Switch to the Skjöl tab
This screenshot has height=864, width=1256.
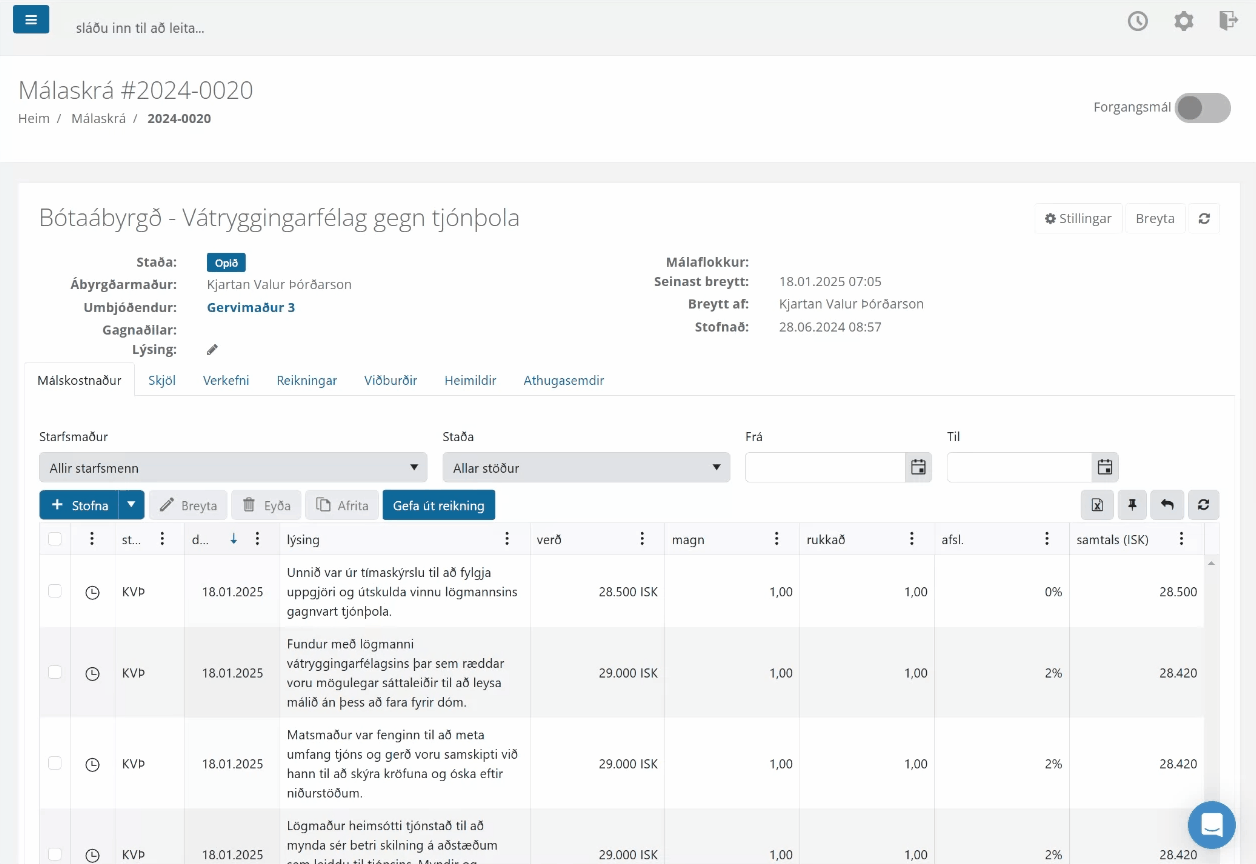tap(162, 380)
